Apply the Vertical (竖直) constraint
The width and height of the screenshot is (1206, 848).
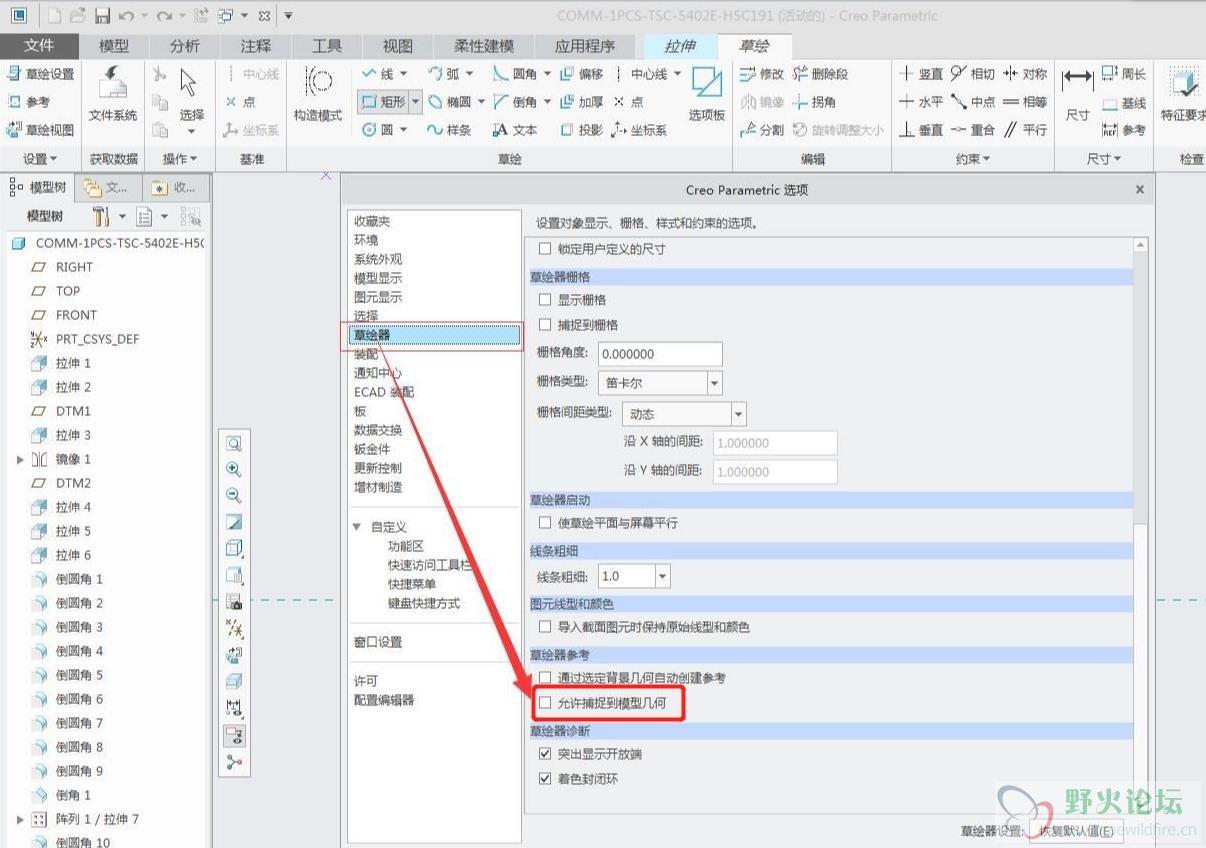(921, 74)
